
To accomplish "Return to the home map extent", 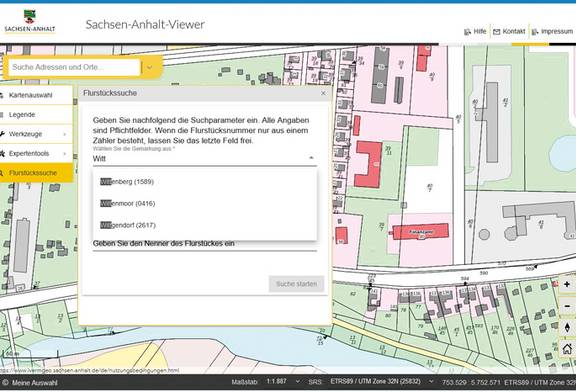I will (567, 349).
